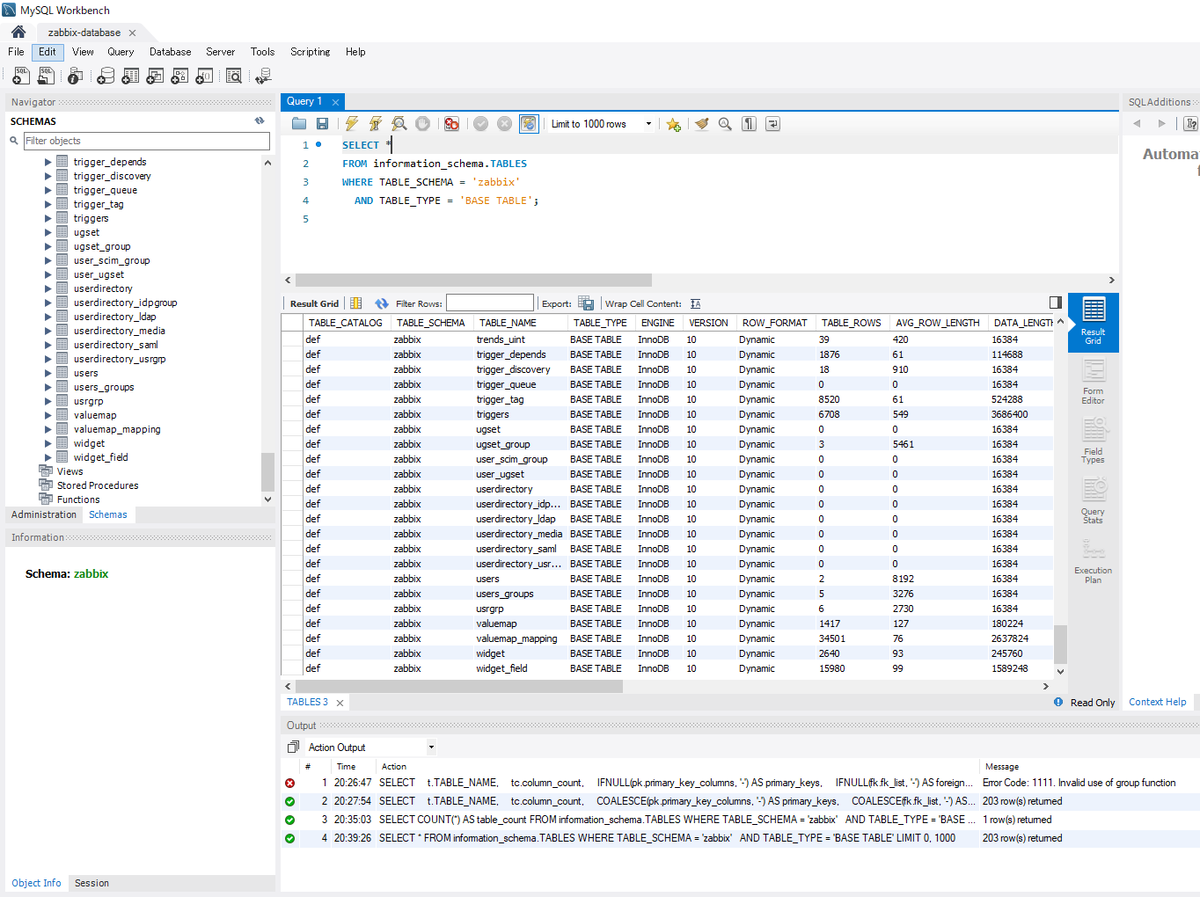This screenshot has height=897, width=1200.
Task: Export the recordset to a file
Action: coord(586,303)
